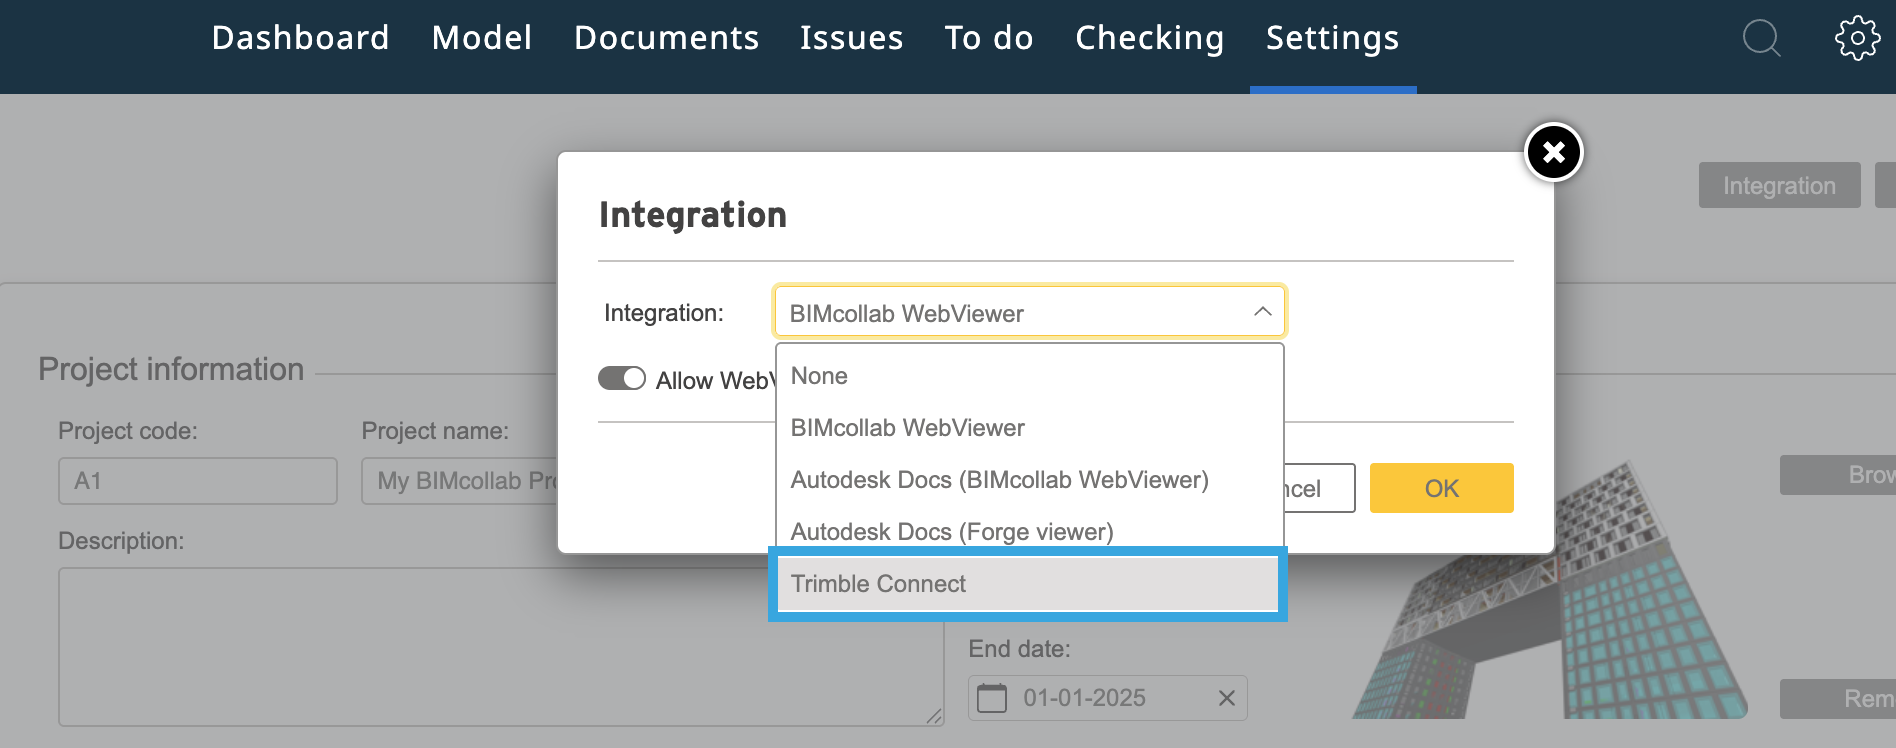Viewport: 1896px width, 748px height.
Task: Confirm with the OK button
Action: coord(1442,488)
